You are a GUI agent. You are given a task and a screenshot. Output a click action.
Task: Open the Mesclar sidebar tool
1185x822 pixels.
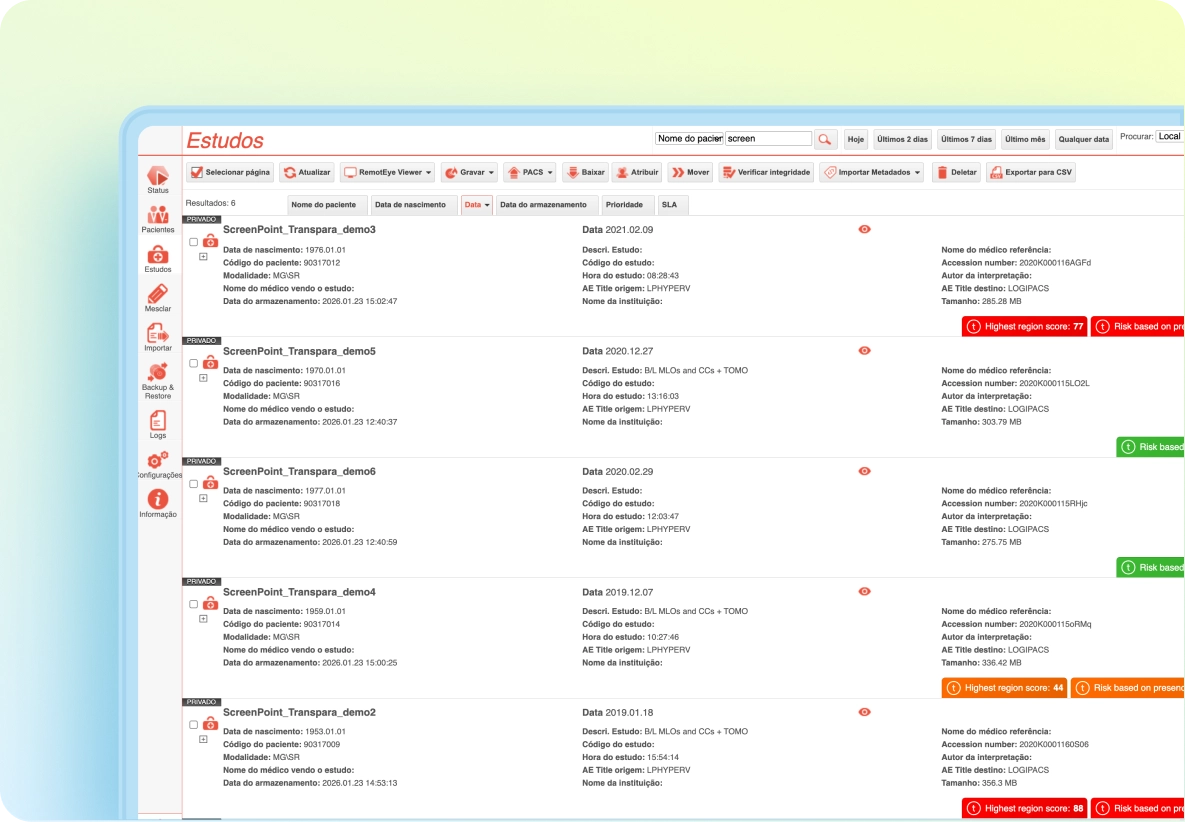click(158, 298)
